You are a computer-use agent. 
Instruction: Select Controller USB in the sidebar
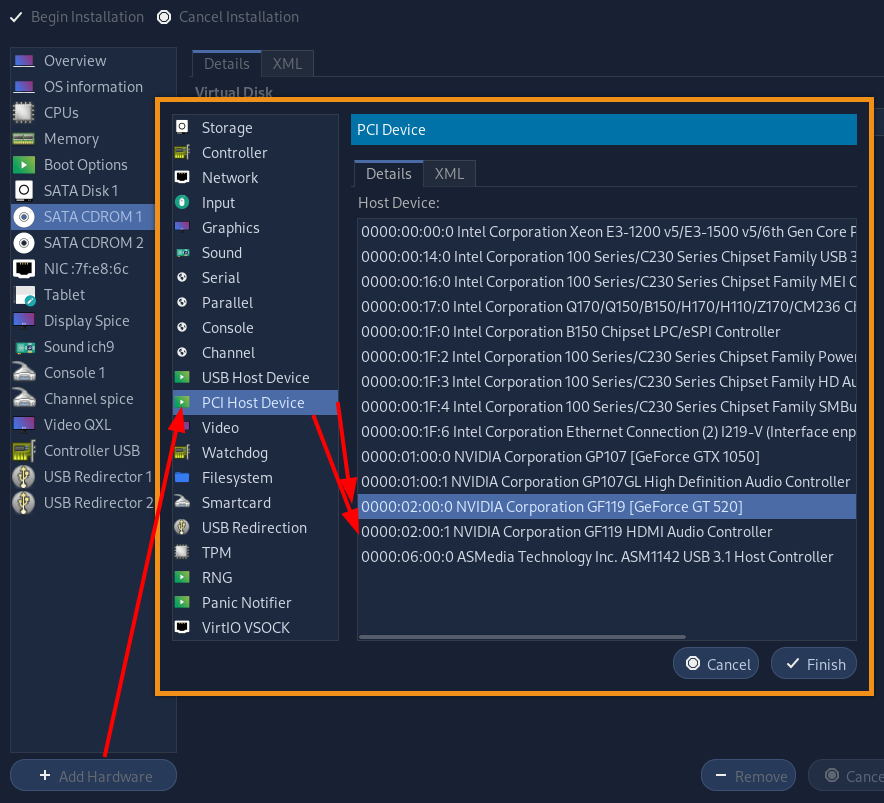[x=82, y=451]
